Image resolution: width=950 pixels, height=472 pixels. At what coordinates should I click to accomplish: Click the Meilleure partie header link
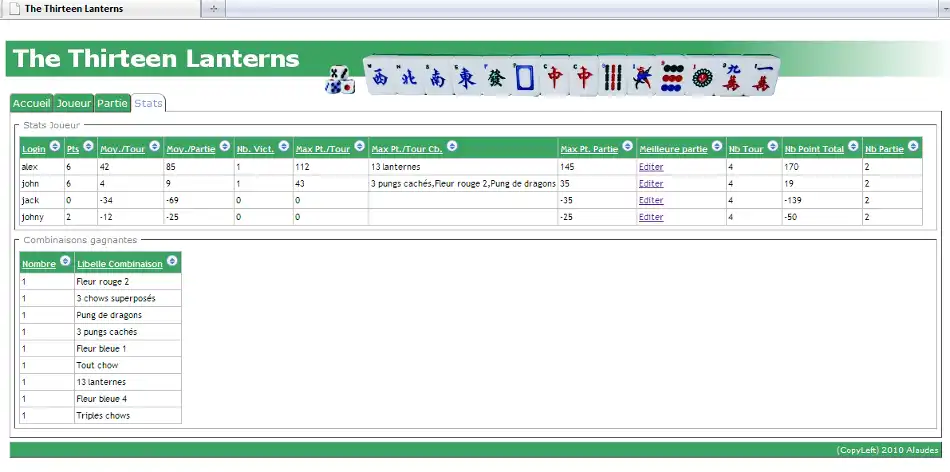(673, 149)
